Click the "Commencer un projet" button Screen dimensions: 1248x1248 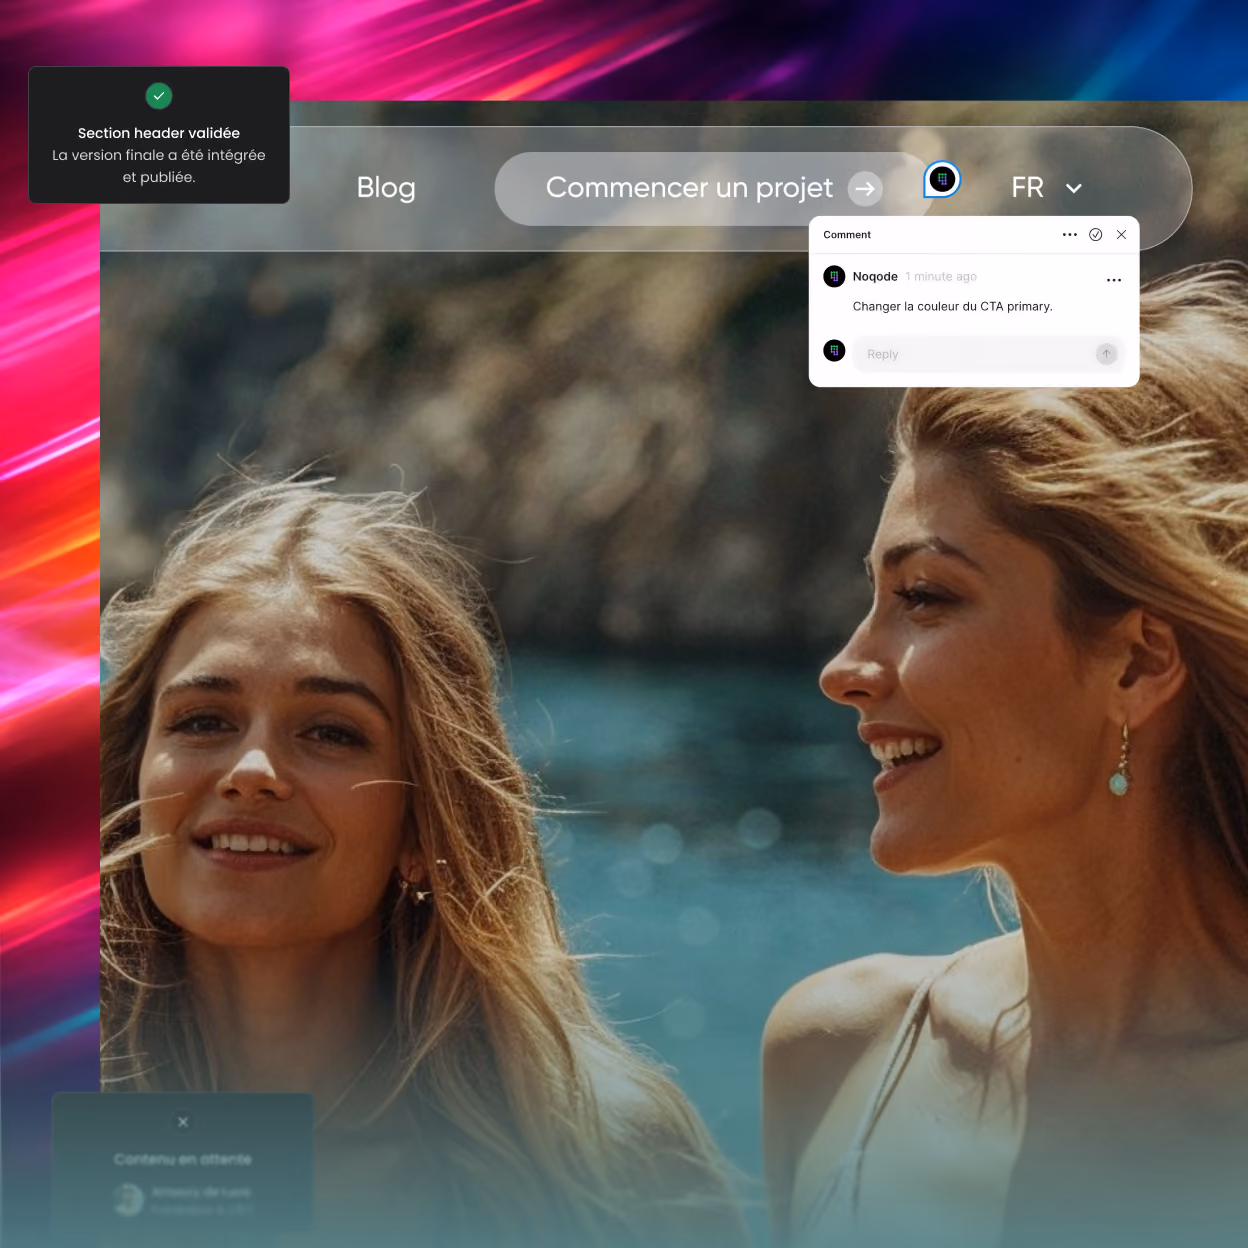(716, 188)
